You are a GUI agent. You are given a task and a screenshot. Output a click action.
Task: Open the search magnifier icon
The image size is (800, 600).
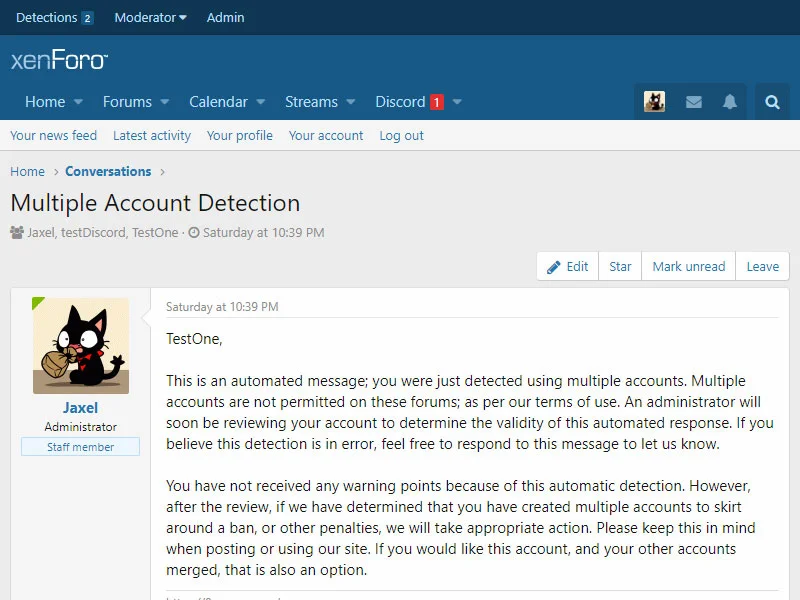click(x=772, y=102)
